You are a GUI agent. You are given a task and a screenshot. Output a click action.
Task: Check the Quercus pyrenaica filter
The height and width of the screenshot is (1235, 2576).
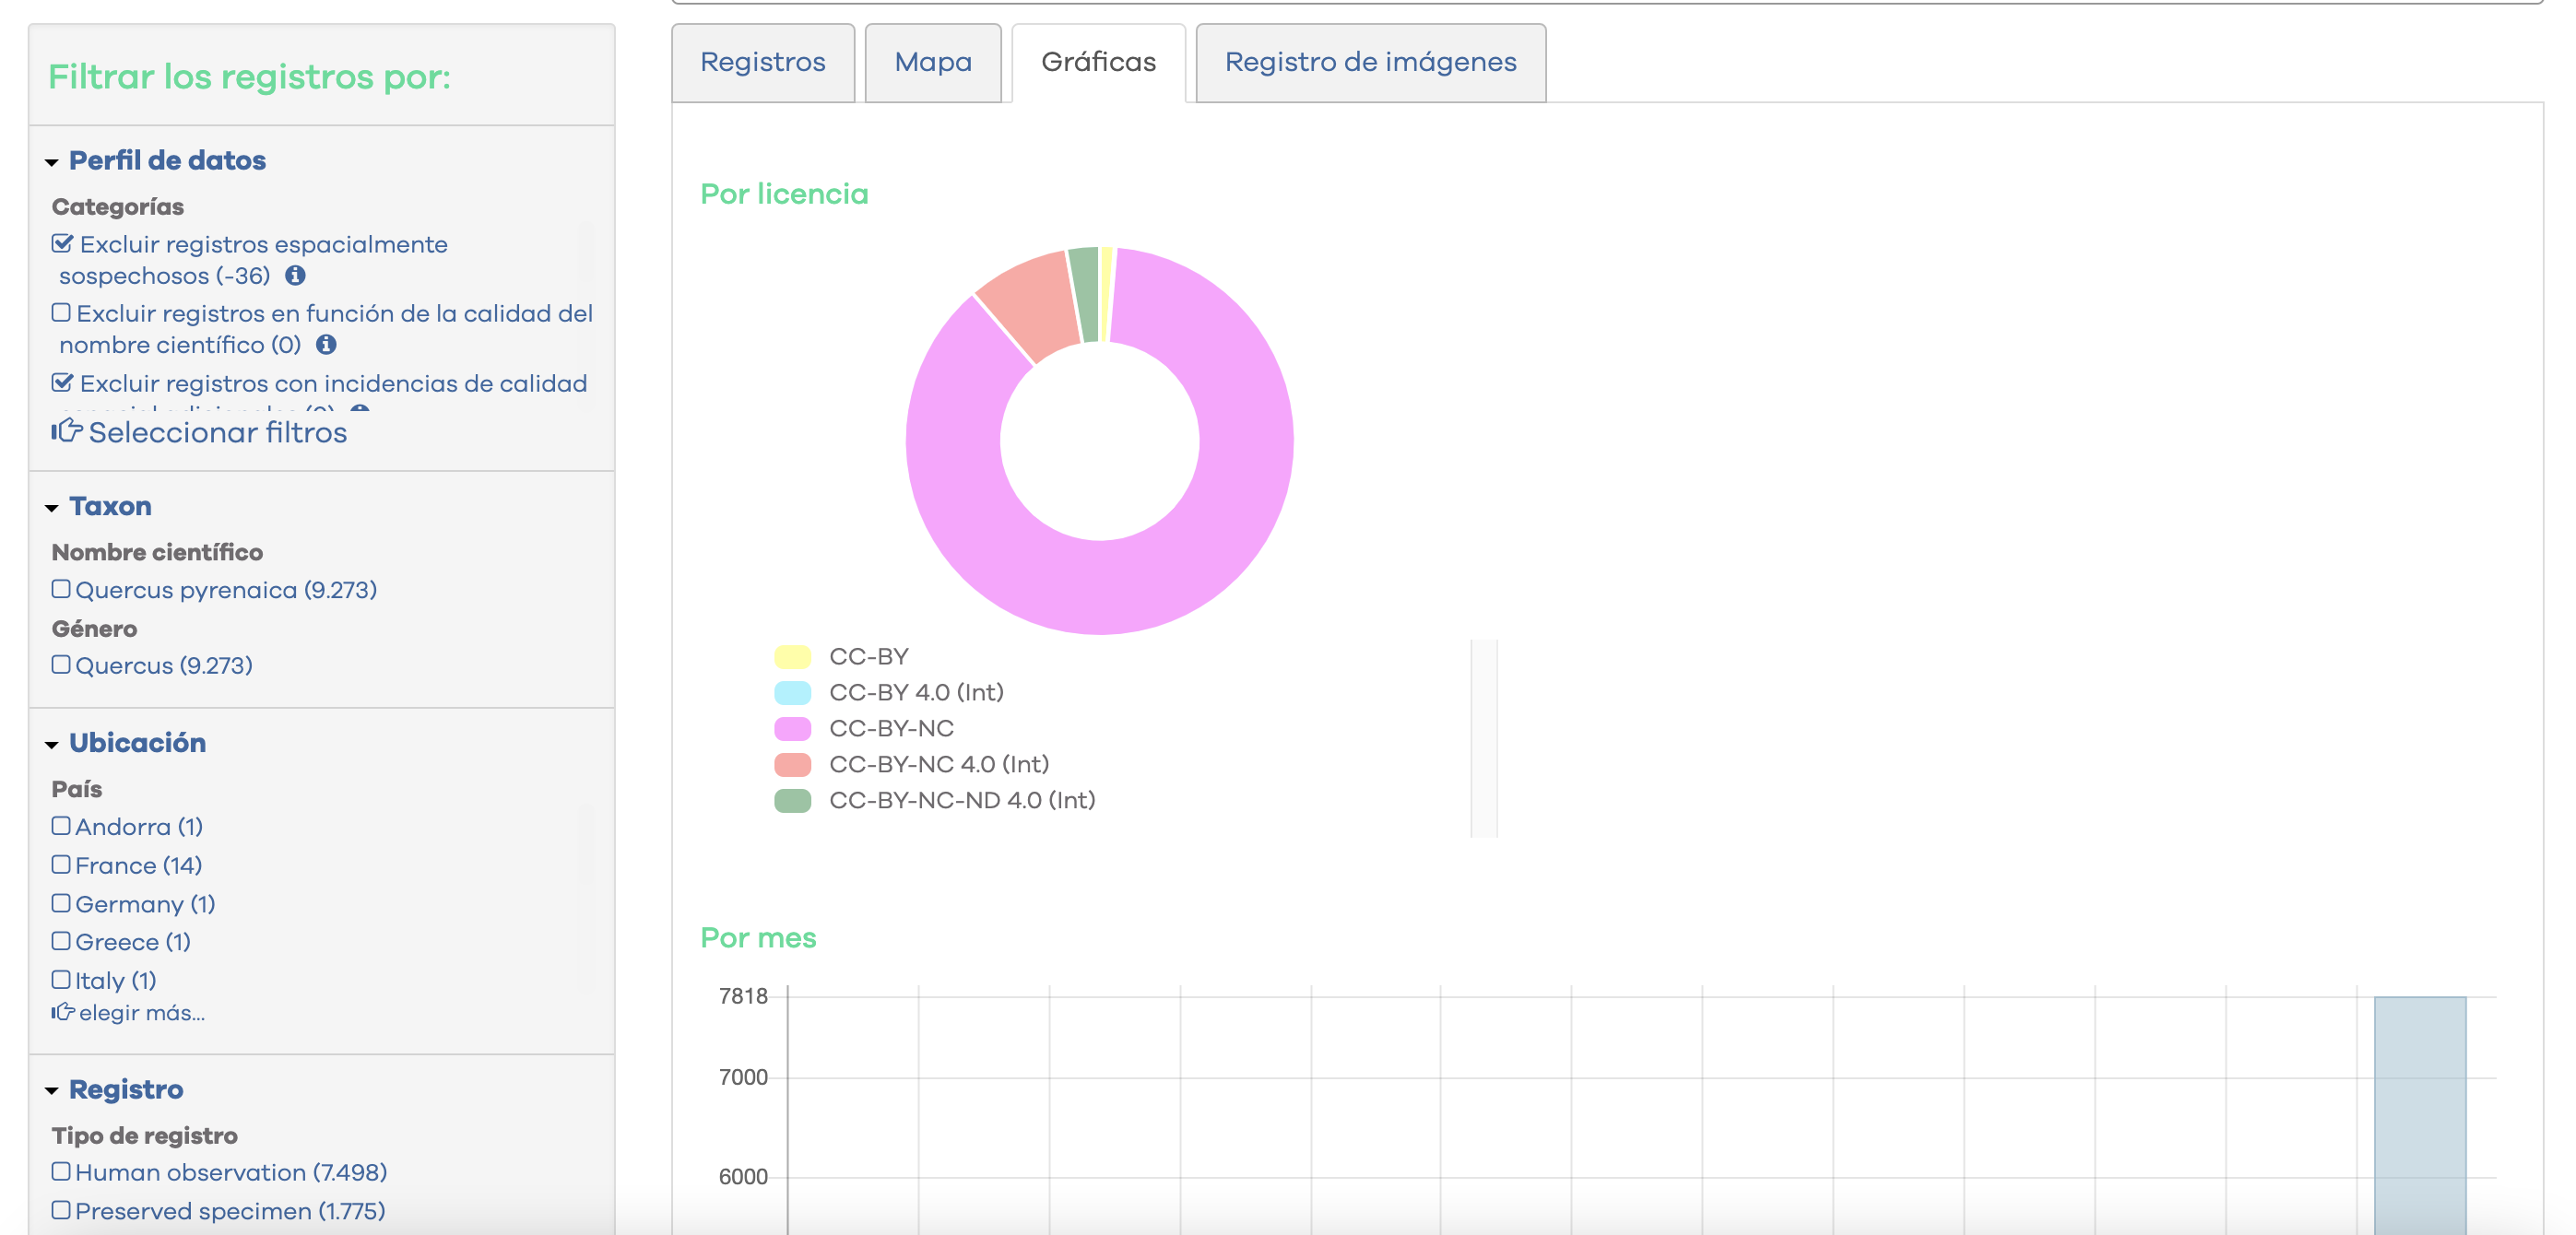(61, 589)
